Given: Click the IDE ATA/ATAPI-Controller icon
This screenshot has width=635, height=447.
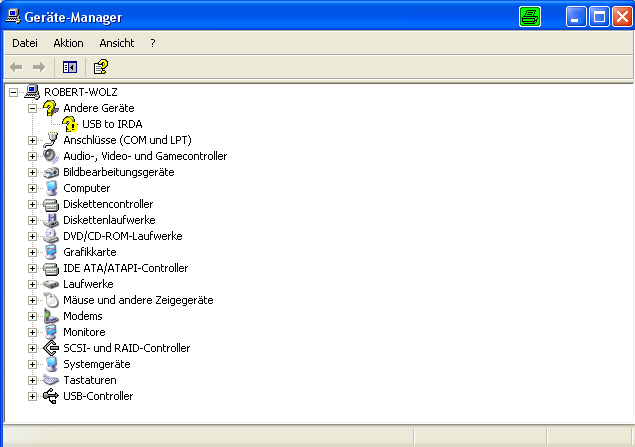Looking at the screenshot, I should (51, 268).
